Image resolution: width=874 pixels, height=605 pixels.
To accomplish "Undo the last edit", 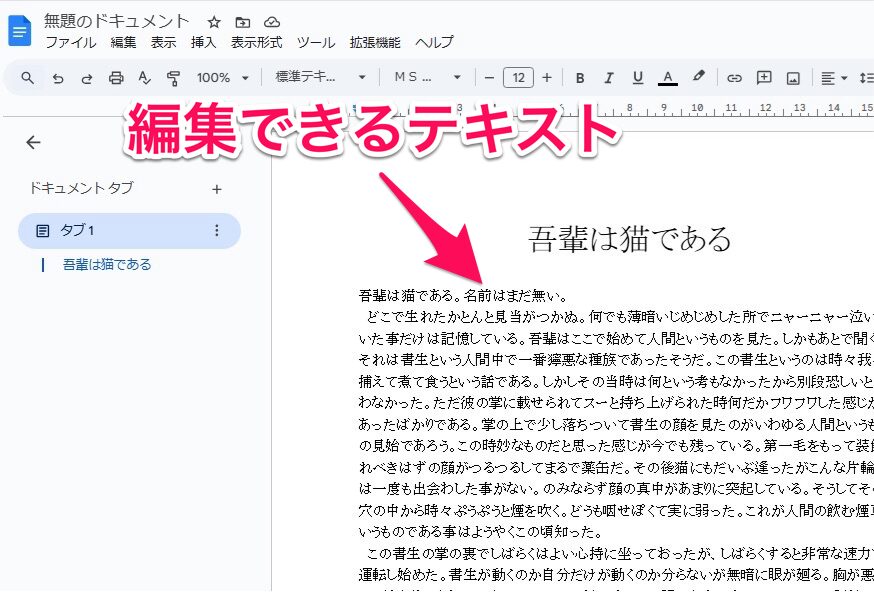I will coord(58,78).
